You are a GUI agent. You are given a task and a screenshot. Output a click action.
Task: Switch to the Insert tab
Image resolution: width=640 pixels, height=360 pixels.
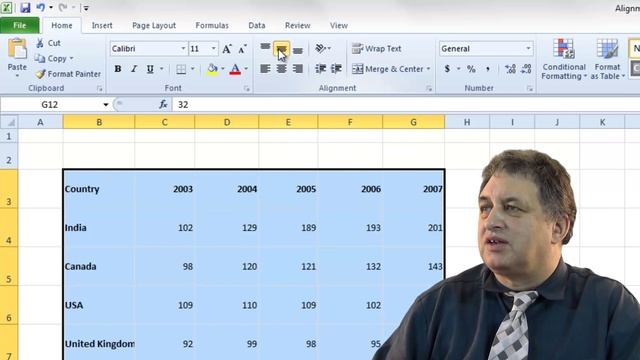102,25
